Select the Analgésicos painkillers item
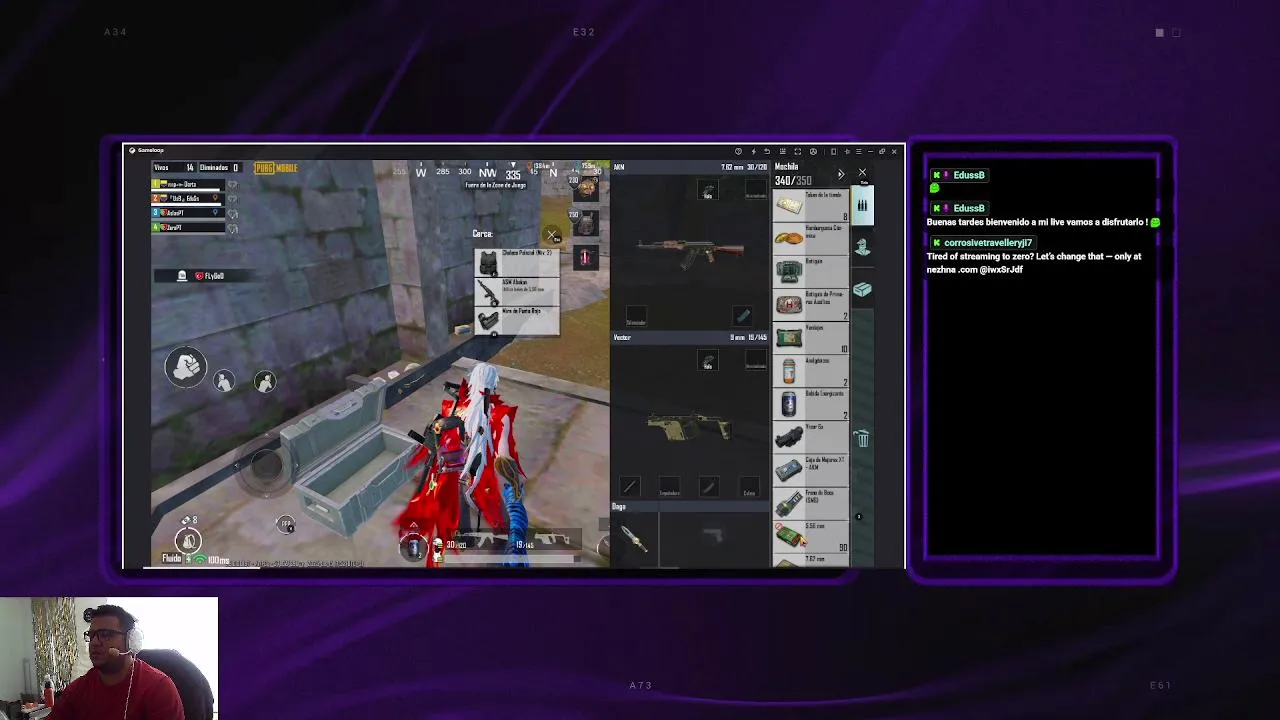Image resolution: width=1280 pixels, height=720 pixels. [x=811, y=370]
